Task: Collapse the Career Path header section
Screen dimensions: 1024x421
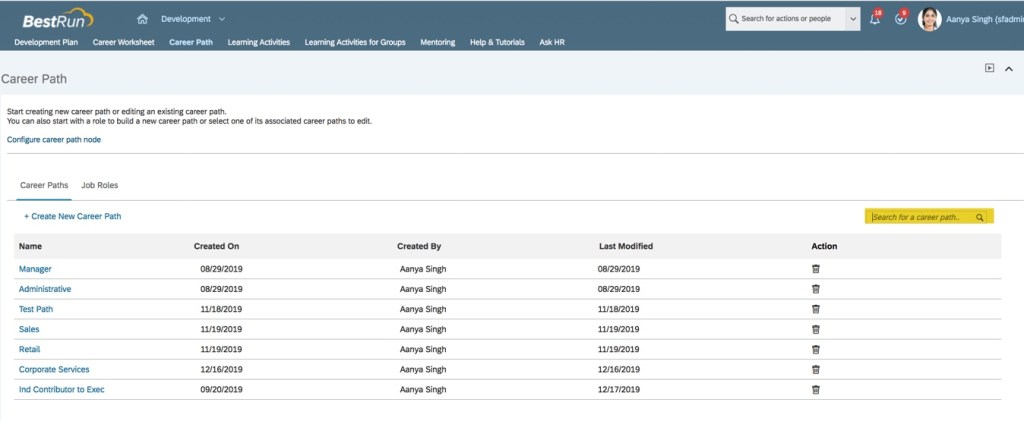Action: (x=1011, y=68)
